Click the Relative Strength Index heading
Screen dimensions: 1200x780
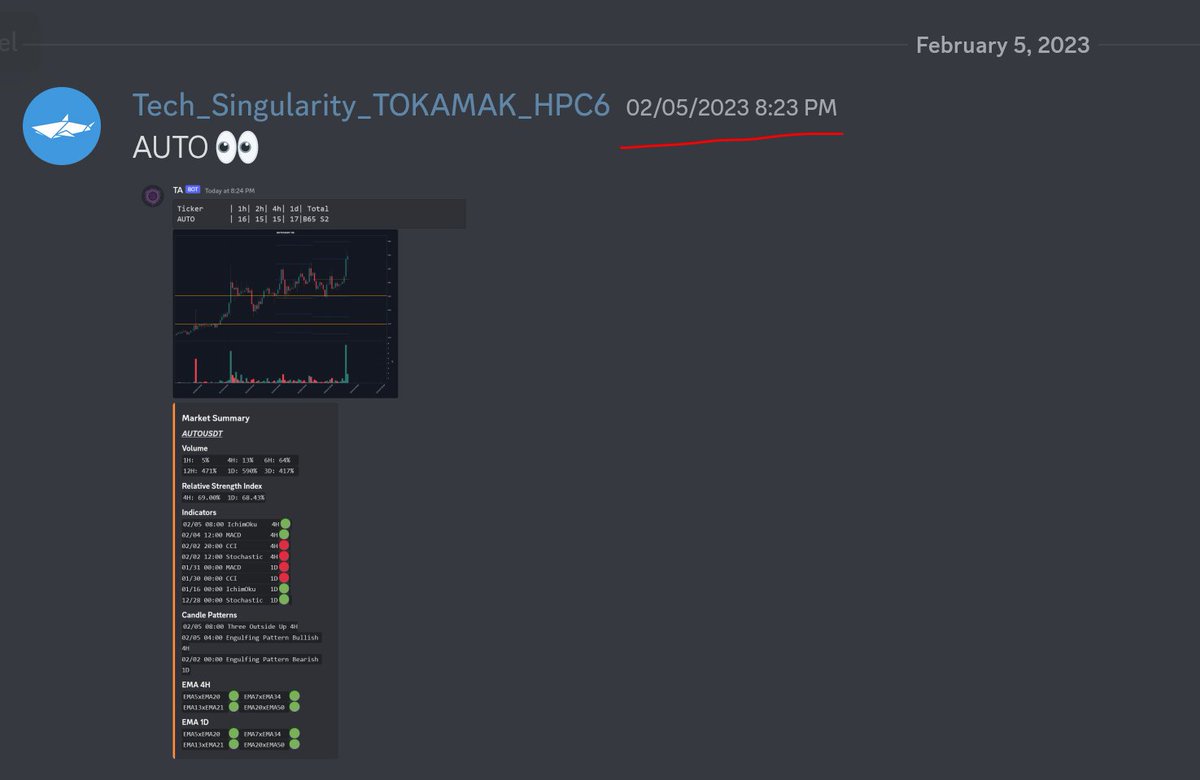tap(222, 486)
